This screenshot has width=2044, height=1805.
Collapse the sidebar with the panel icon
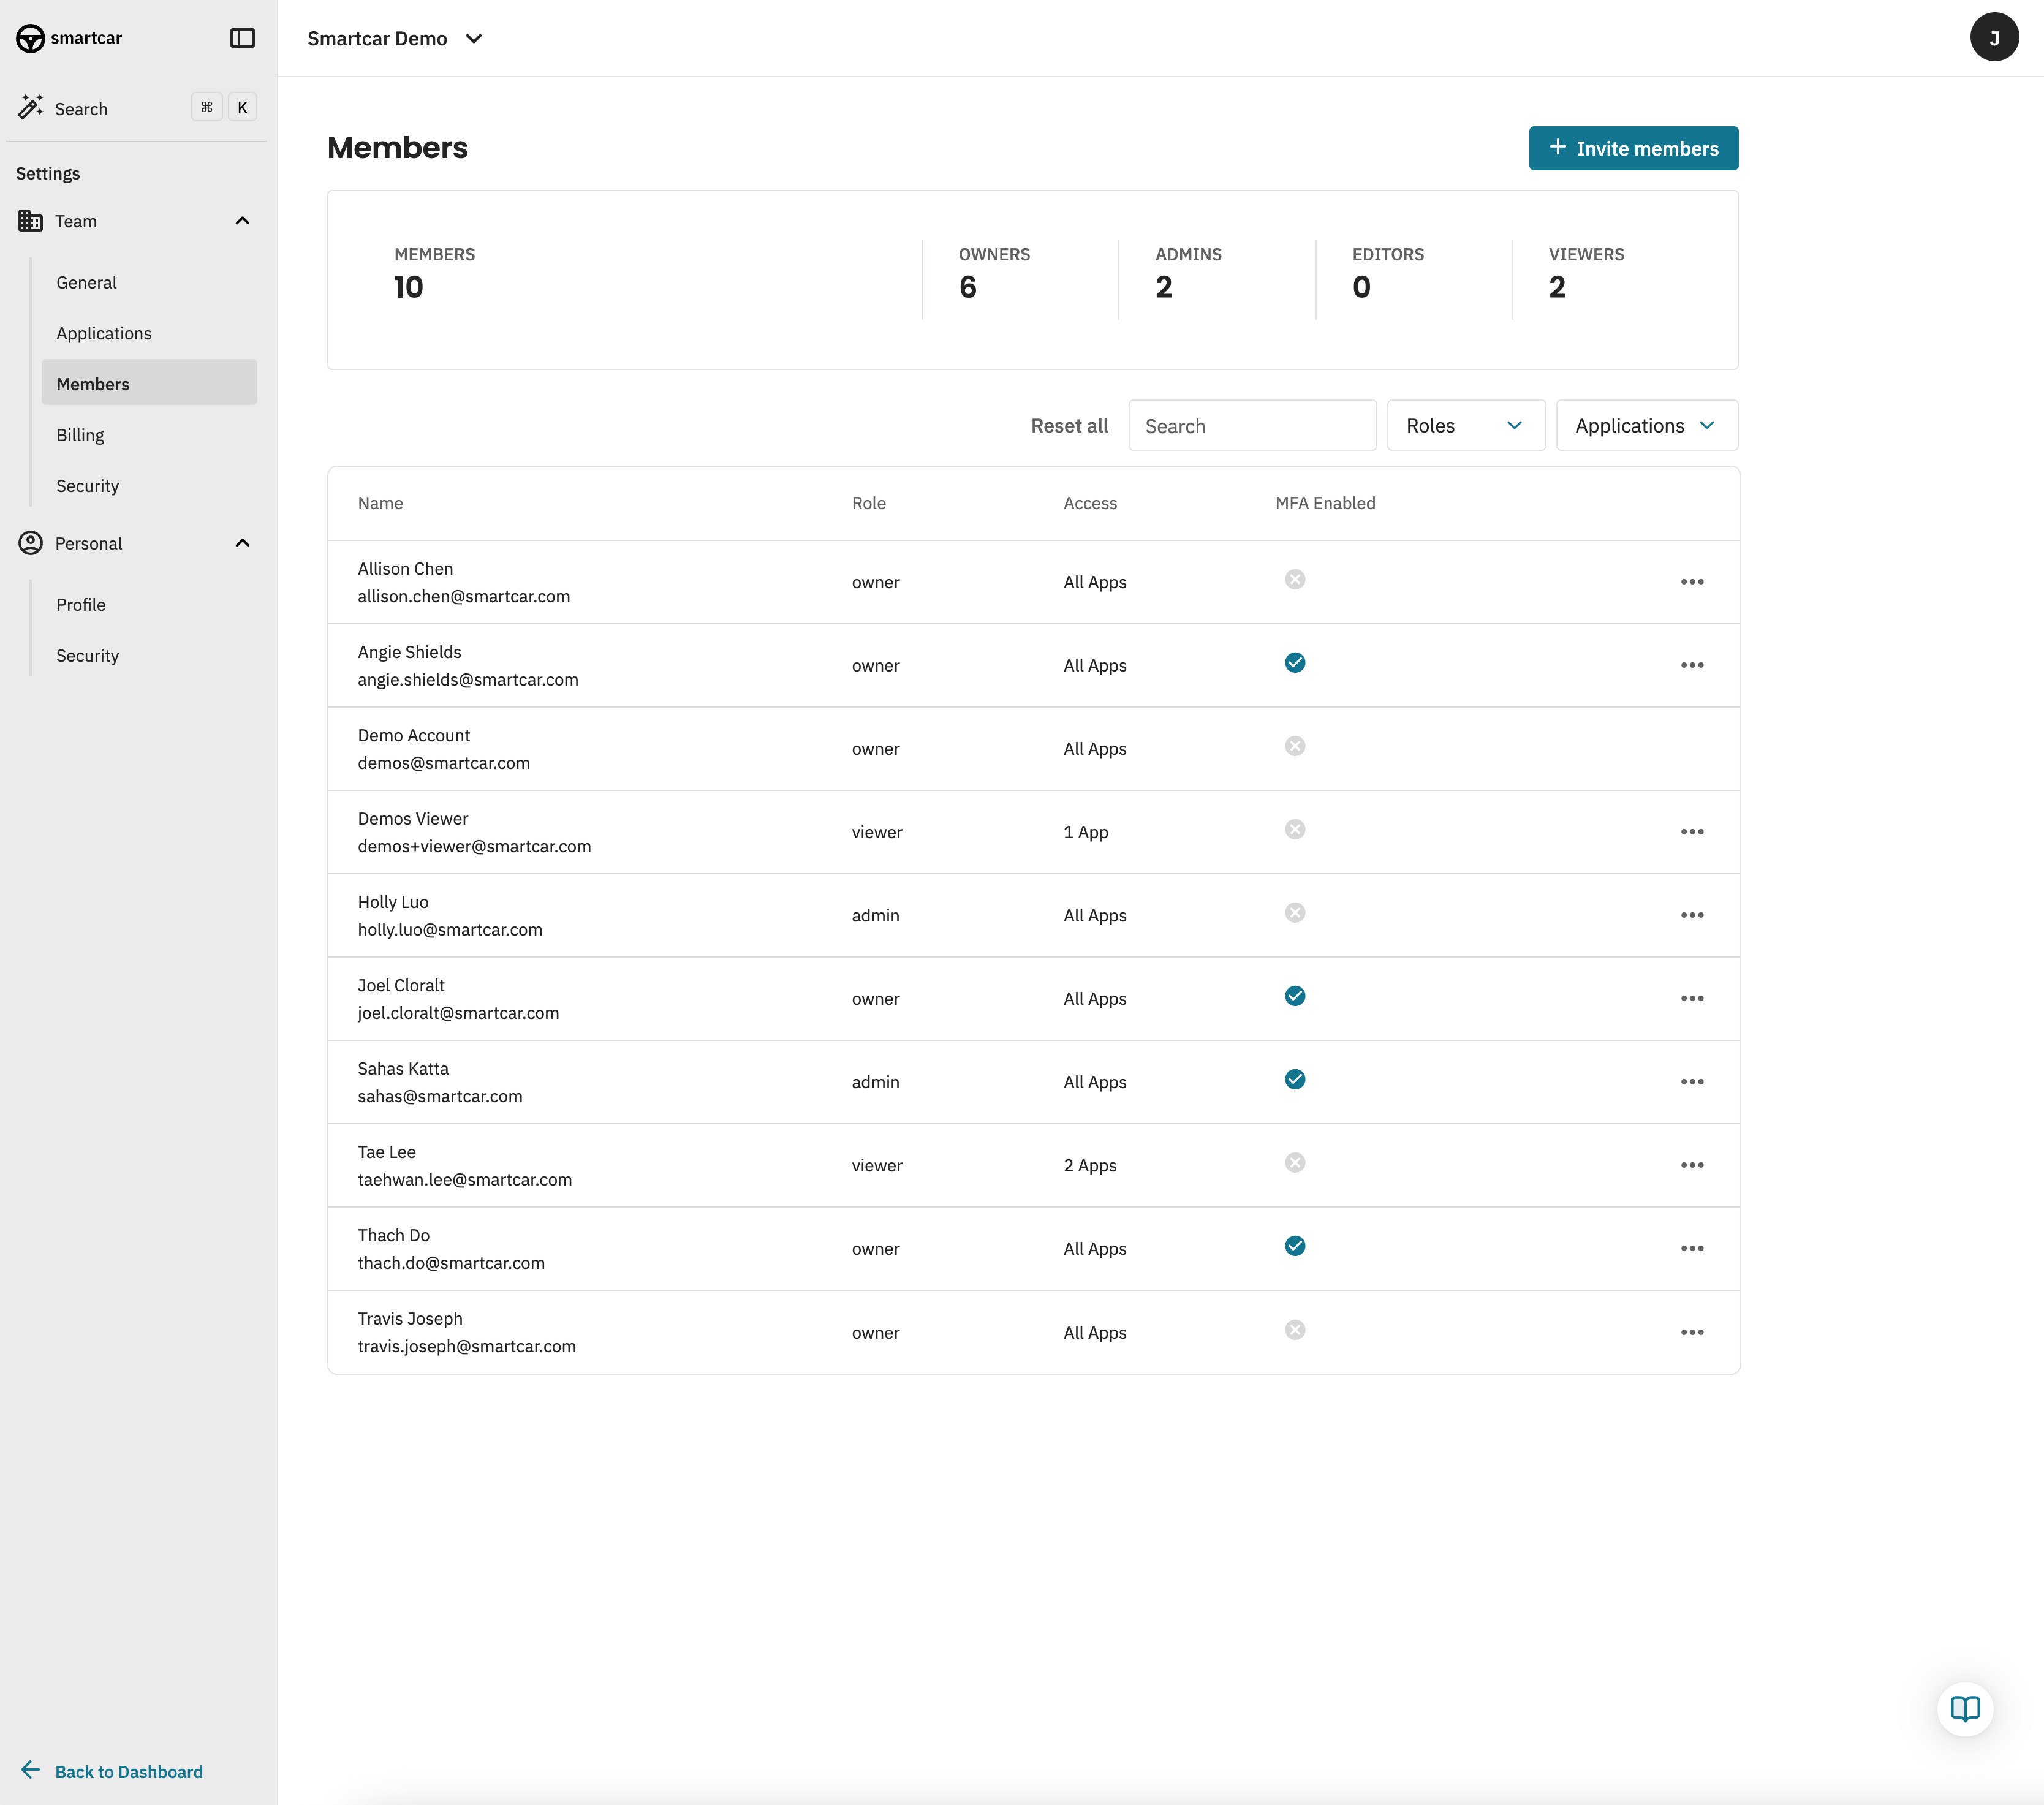coord(242,38)
